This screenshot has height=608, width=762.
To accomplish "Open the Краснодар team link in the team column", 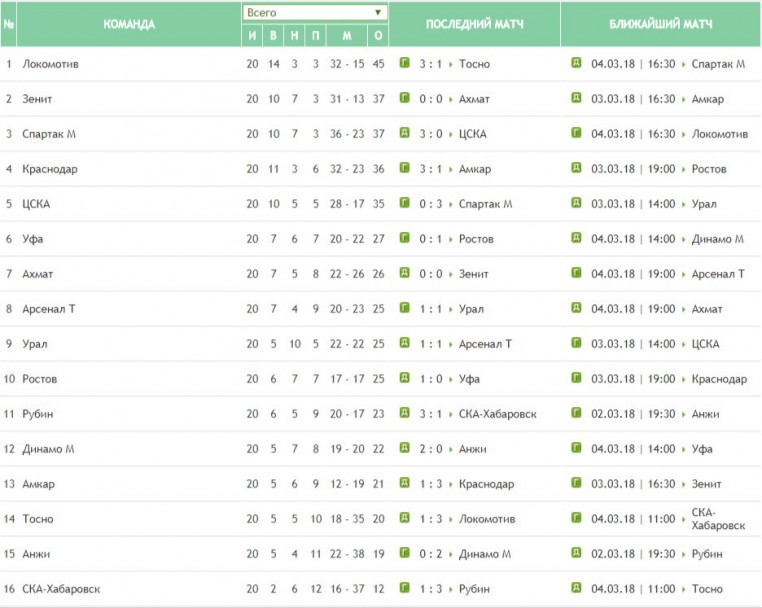I will 49,169.
